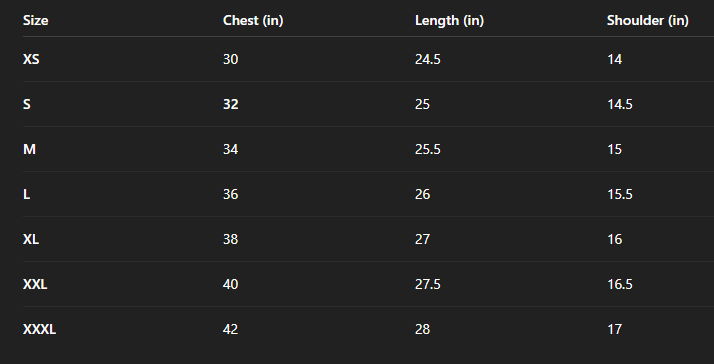Select the M size row label
The image size is (714, 364).
[29, 149]
